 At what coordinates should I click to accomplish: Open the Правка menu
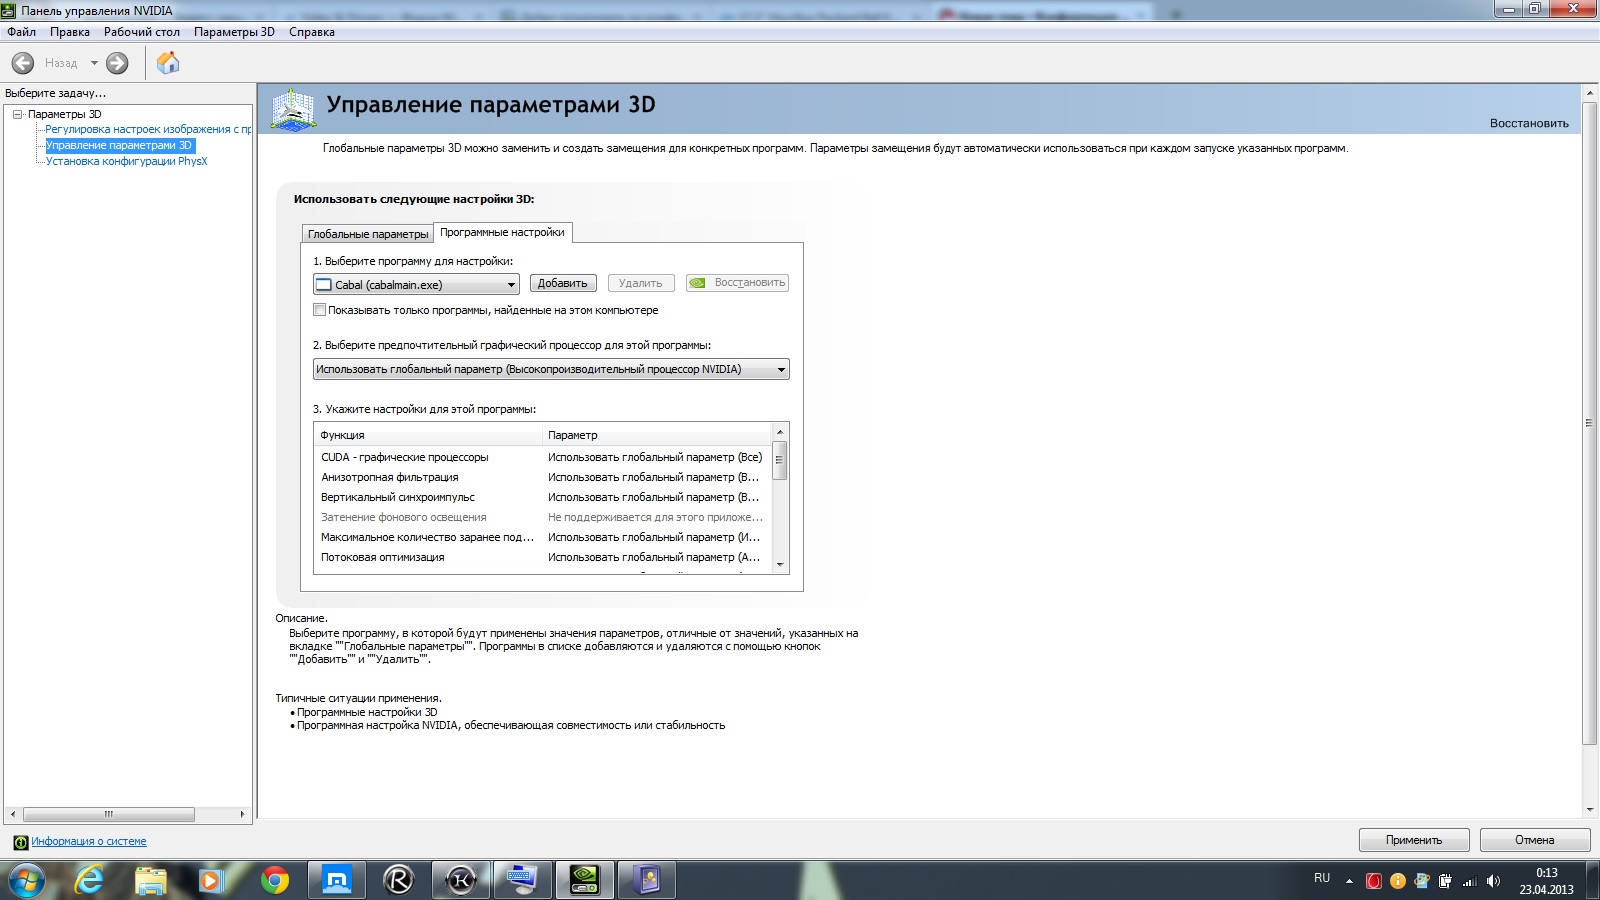tap(70, 32)
